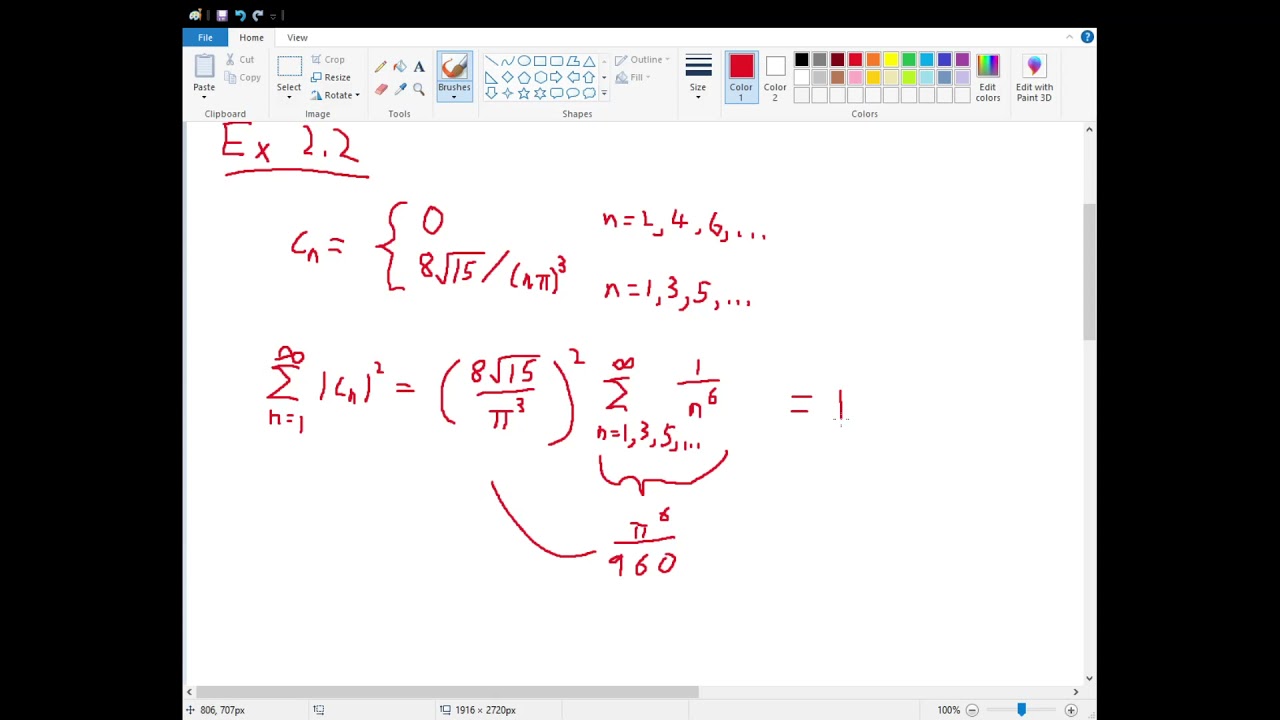Select the Eraser tool
This screenshot has width=1280, height=720.
coord(381,89)
